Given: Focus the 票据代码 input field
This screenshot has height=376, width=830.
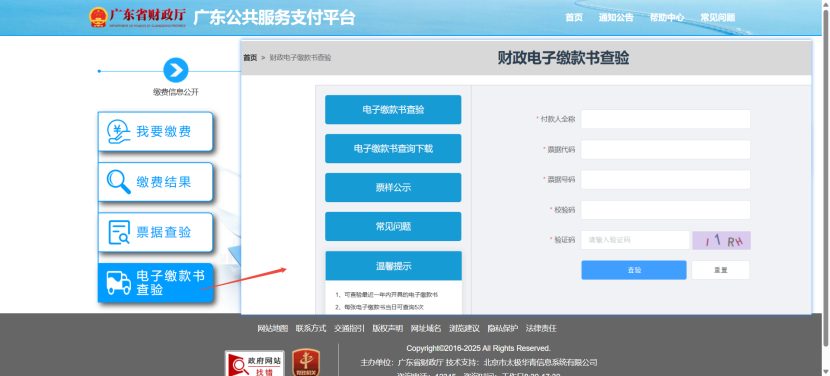Looking at the screenshot, I should coord(665,149).
